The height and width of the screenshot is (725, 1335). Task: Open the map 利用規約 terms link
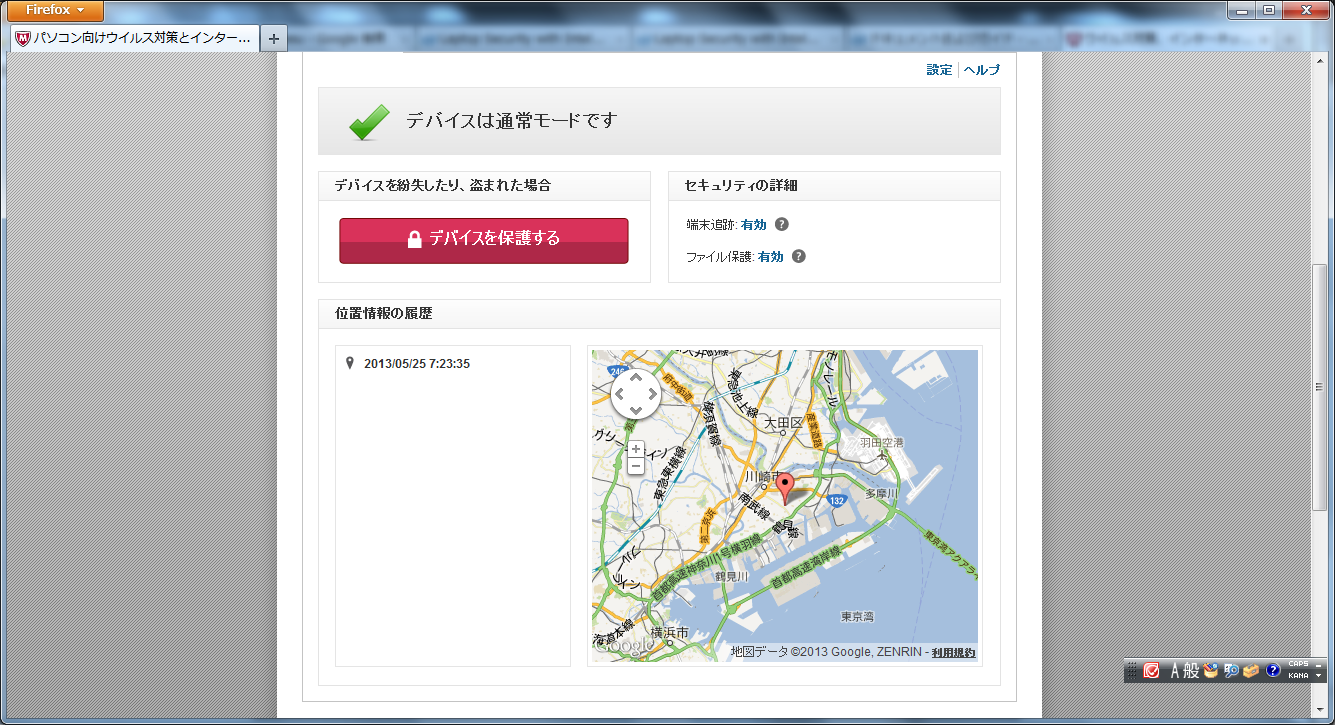[953, 653]
